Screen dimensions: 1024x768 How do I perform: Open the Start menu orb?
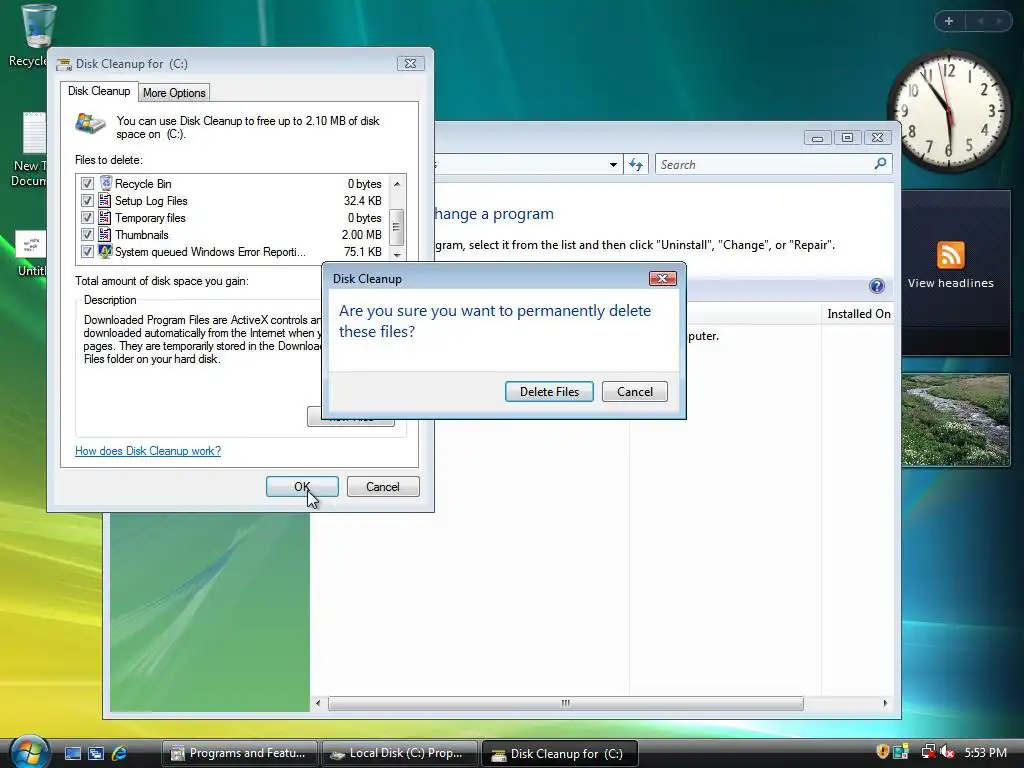[x=29, y=752]
